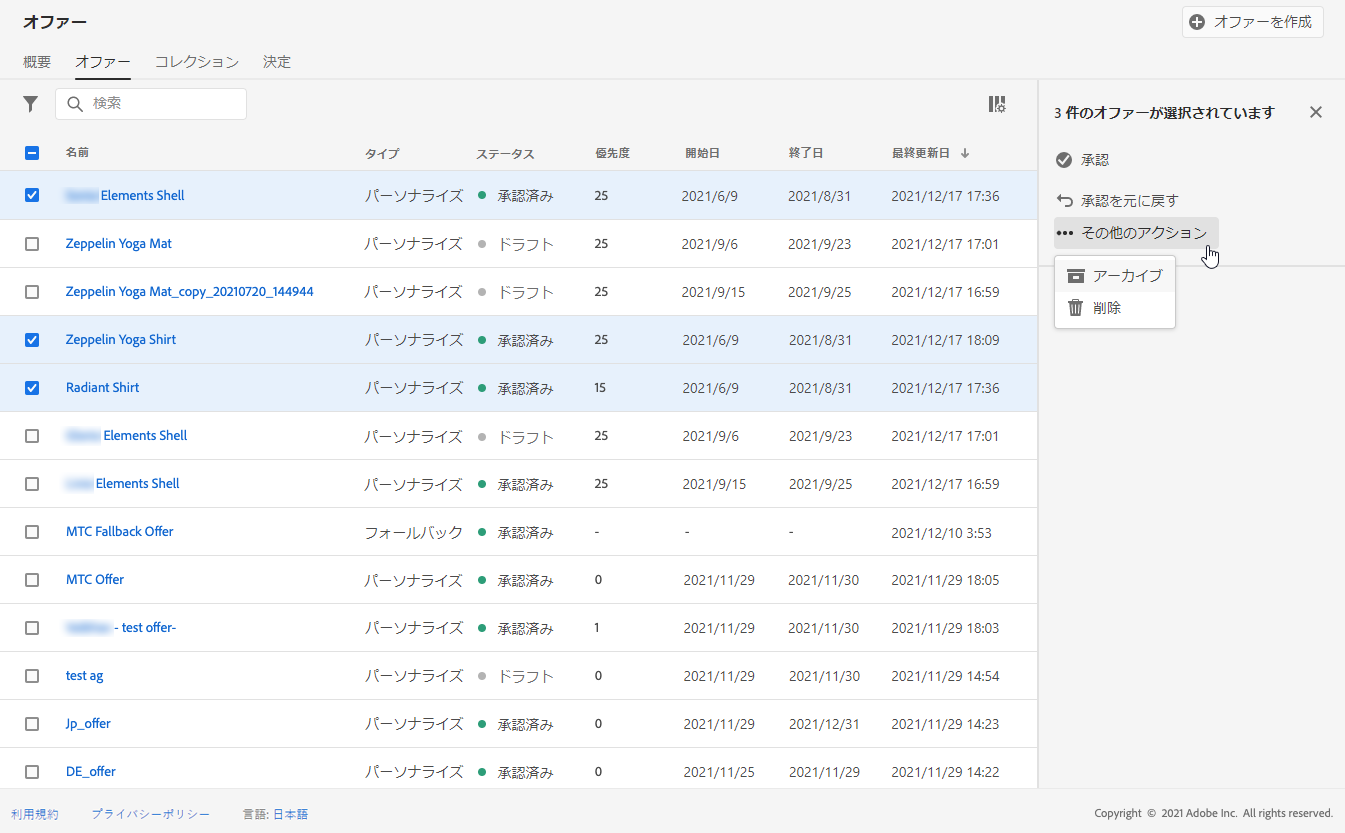Toggle the その他のアクション dropdown
Viewport: 1345px width, 833px height.
pyautogui.click(x=1136, y=233)
